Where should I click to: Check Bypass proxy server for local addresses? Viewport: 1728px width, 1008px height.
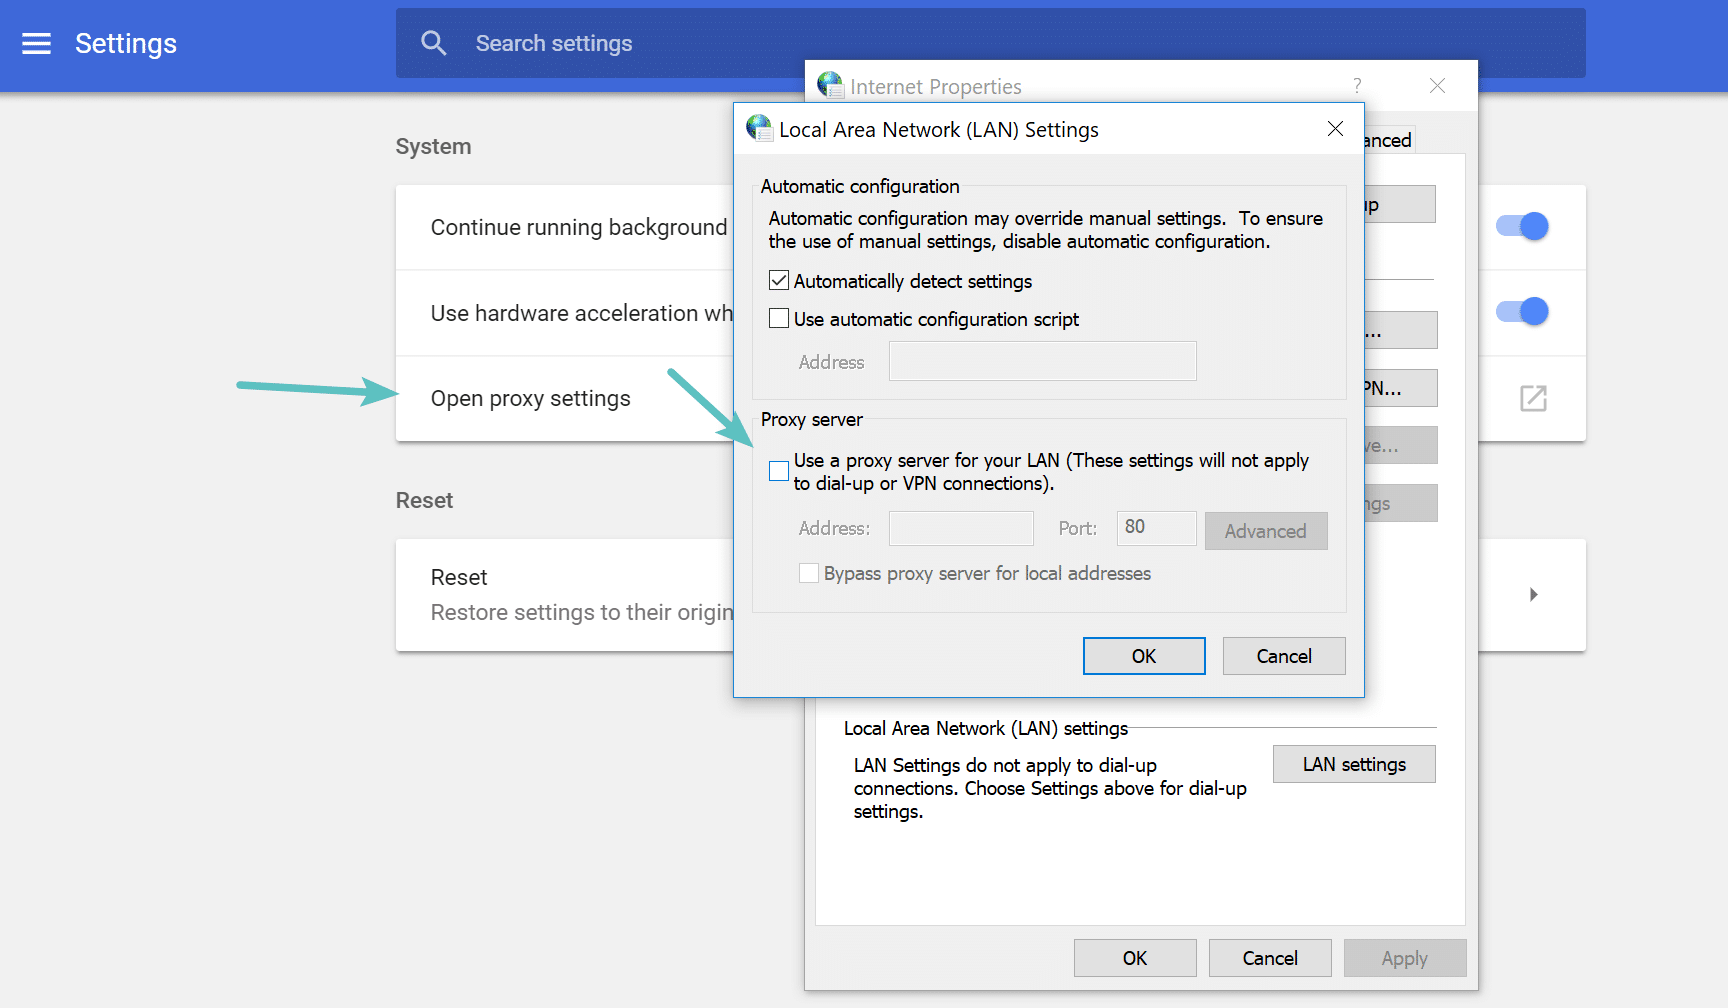pyautogui.click(x=808, y=572)
